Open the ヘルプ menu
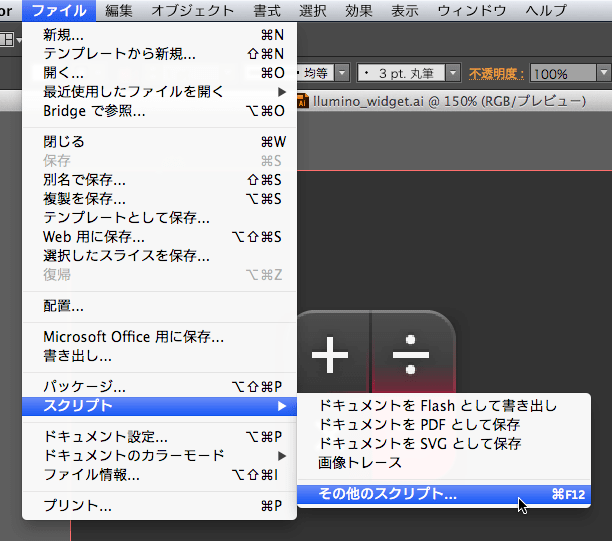Screen dimensions: 612x541 pyautogui.click(x=546, y=11)
